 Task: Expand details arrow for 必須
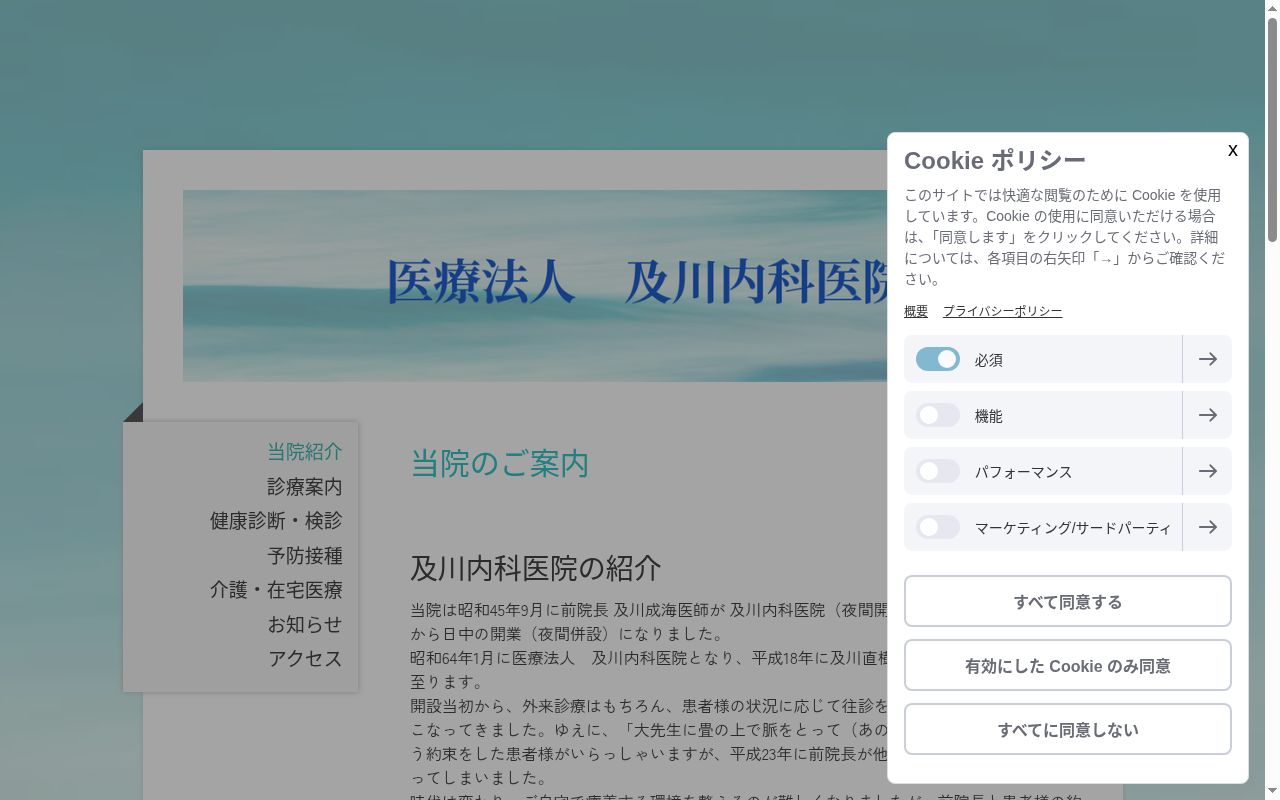1207,359
